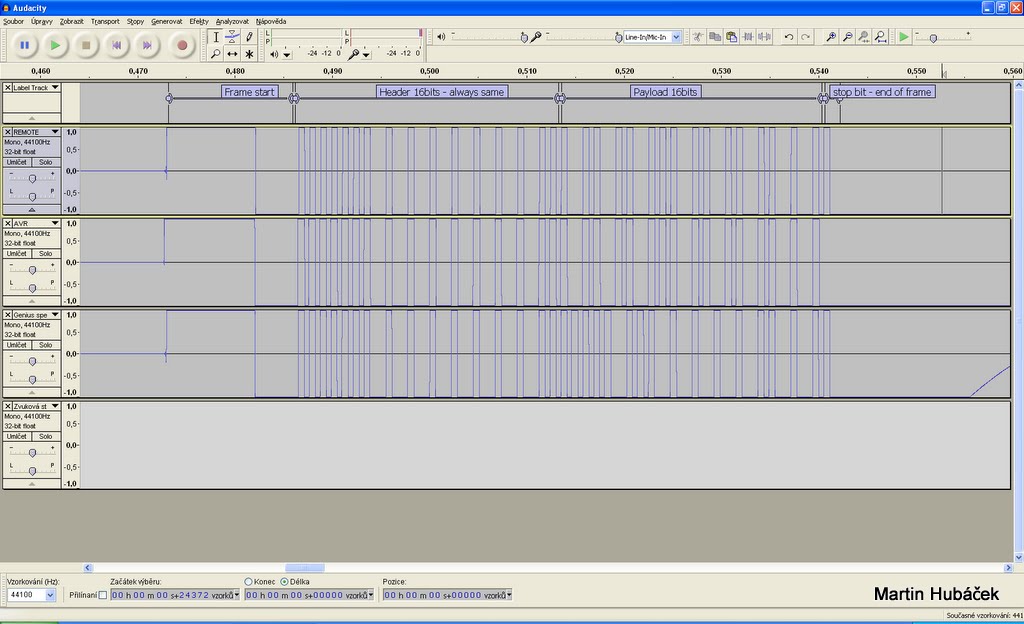This screenshot has width=1024, height=624.
Task: Open the AVR track dropdown menu
Action: coord(55,223)
